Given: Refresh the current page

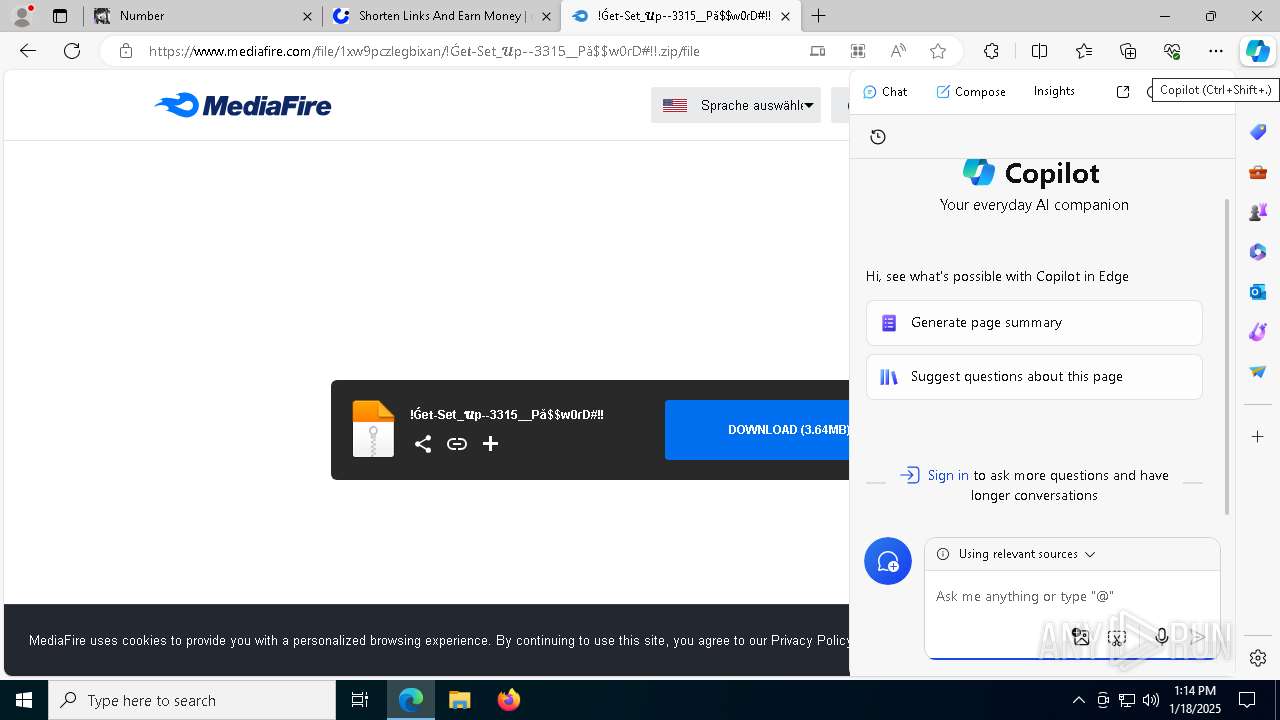Looking at the screenshot, I should pyautogui.click(x=72, y=51).
